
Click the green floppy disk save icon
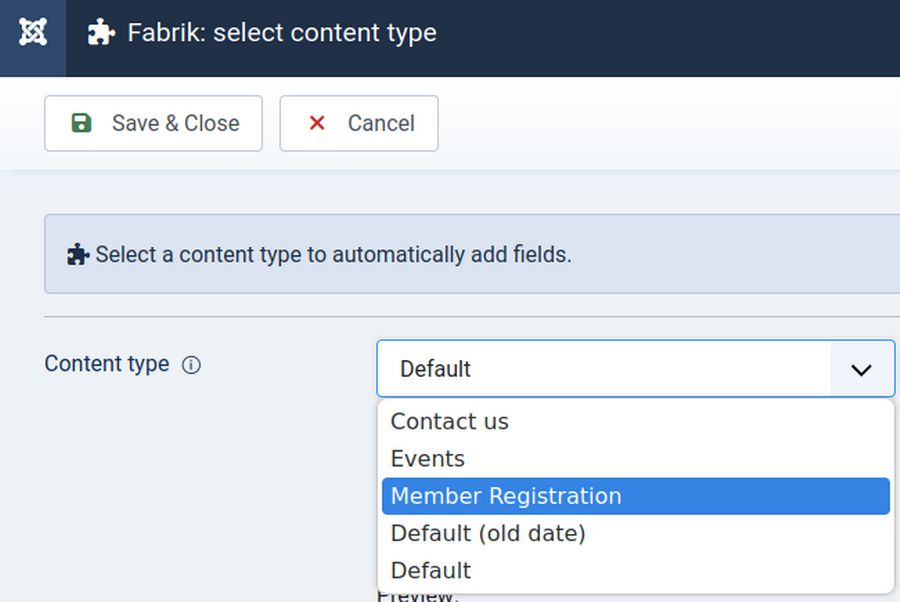(81, 123)
